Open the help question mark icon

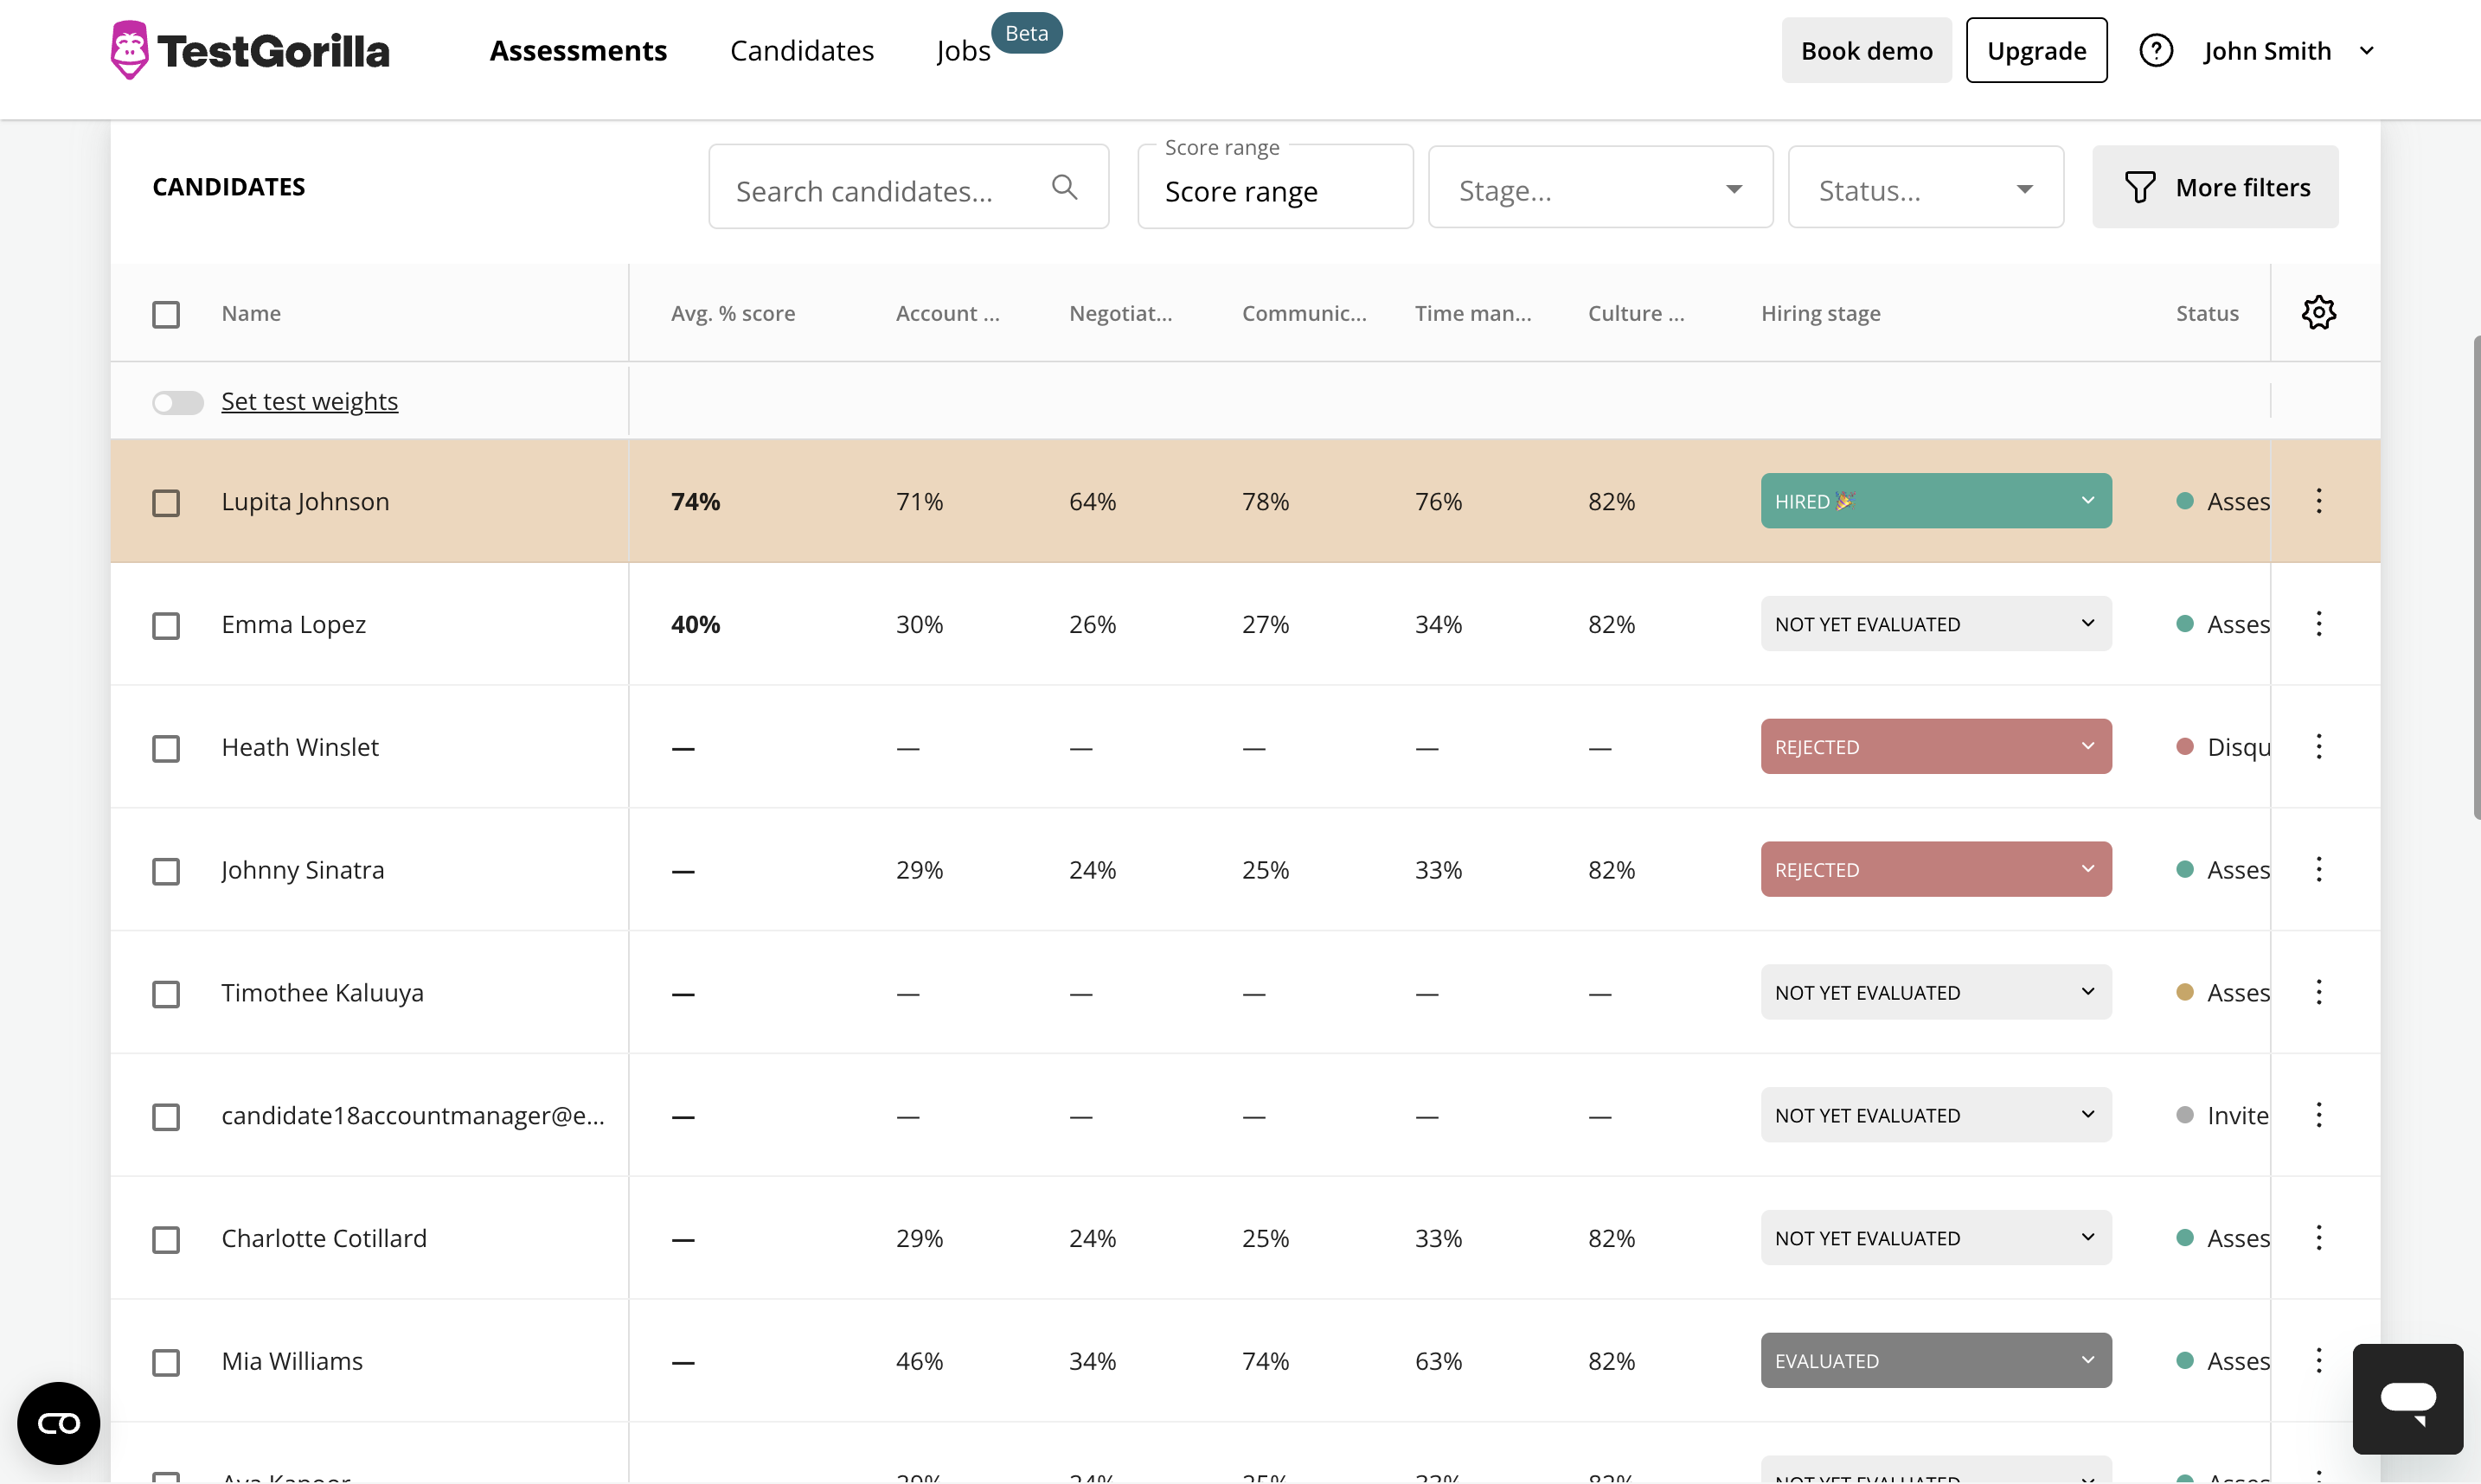2155,50
